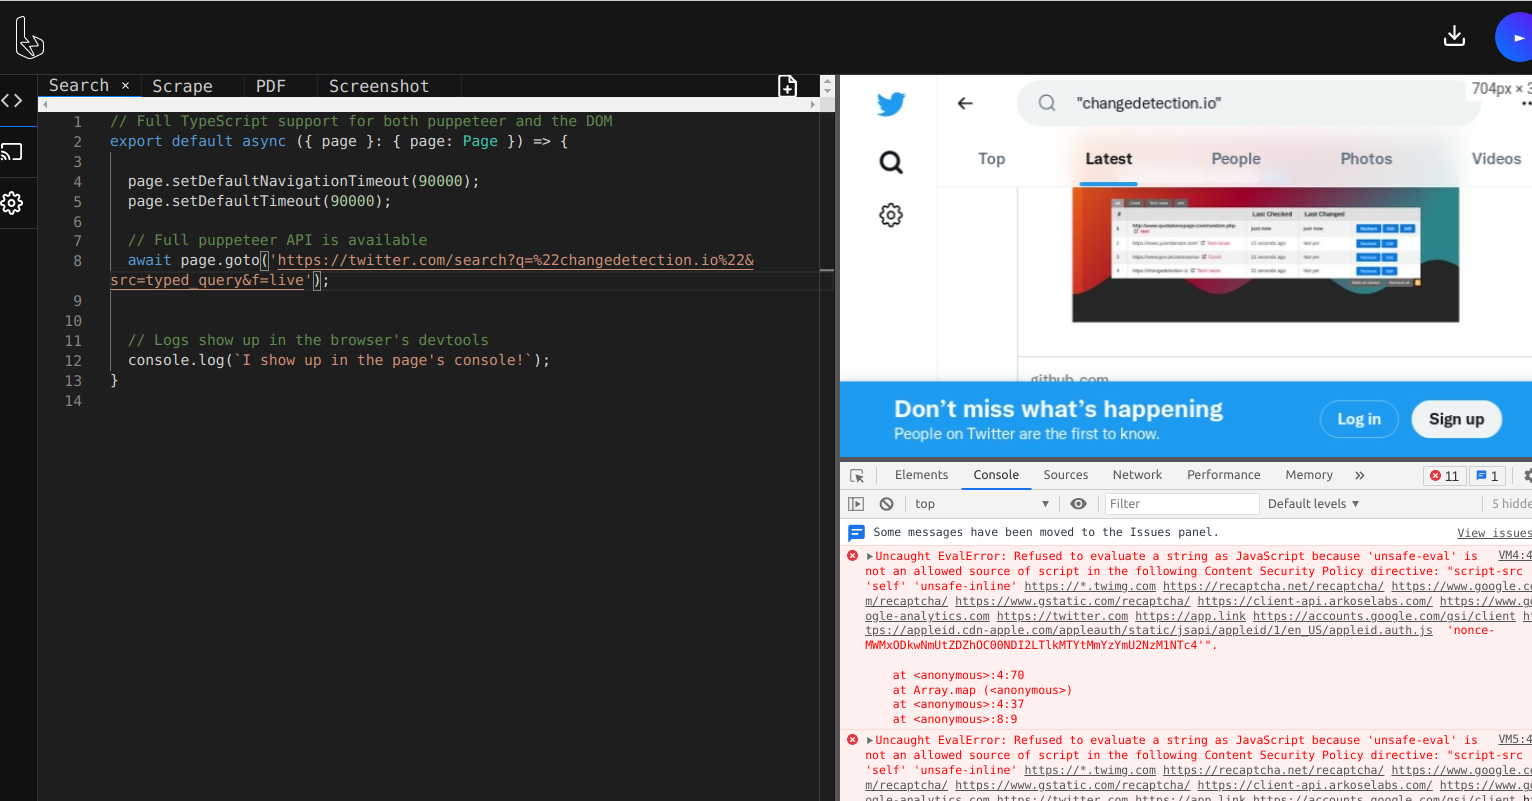Download the session via download icon
The width and height of the screenshot is (1532, 801).
click(x=1455, y=37)
